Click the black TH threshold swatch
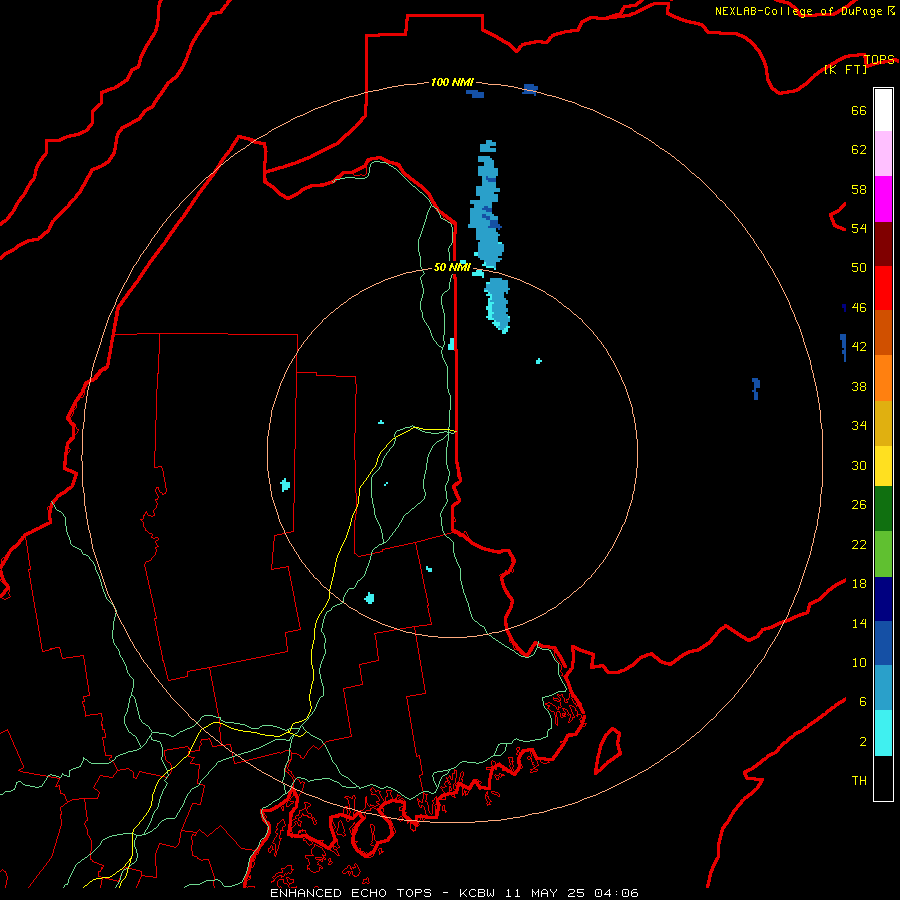Viewport: 900px width, 900px height. [x=883, y=778]
